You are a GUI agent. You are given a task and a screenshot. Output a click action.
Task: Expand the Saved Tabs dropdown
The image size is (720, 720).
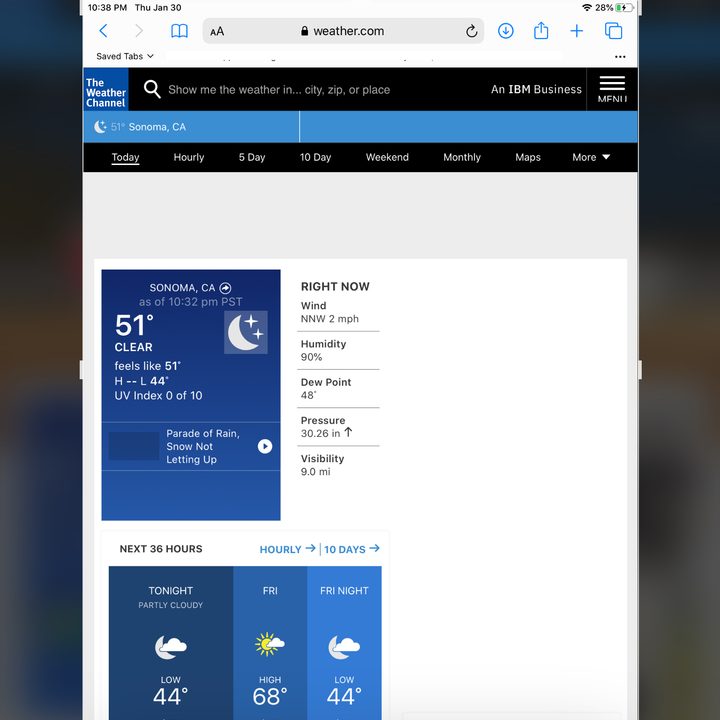point(124,56)
